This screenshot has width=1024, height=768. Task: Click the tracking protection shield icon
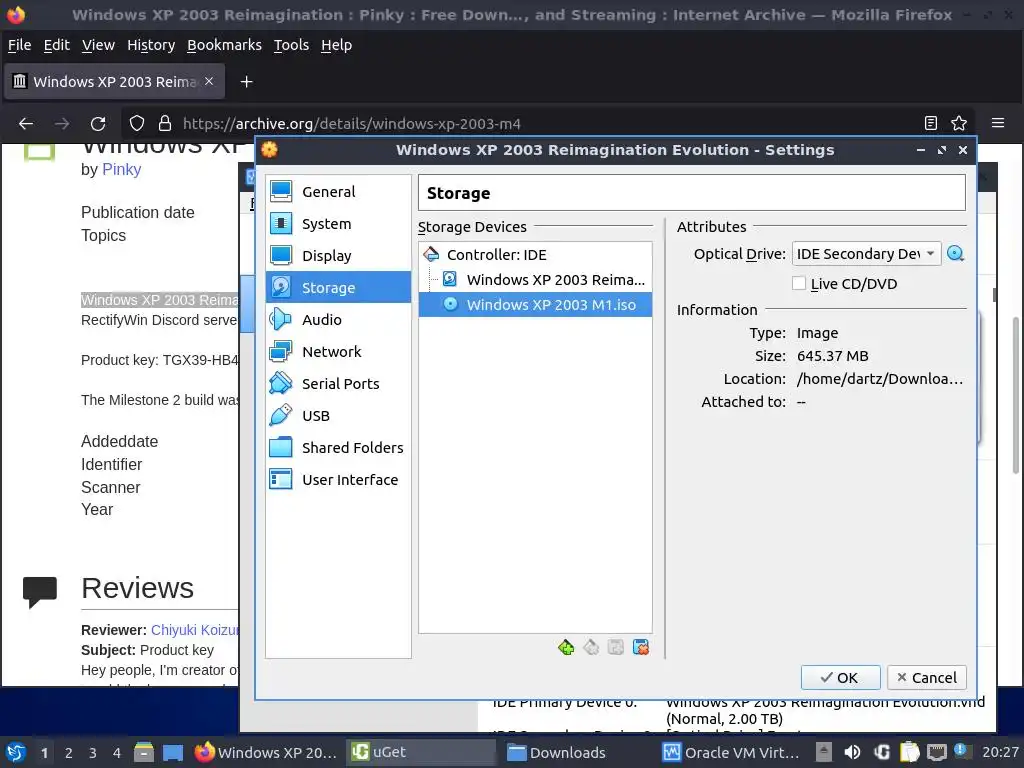[x=136, y=123]
